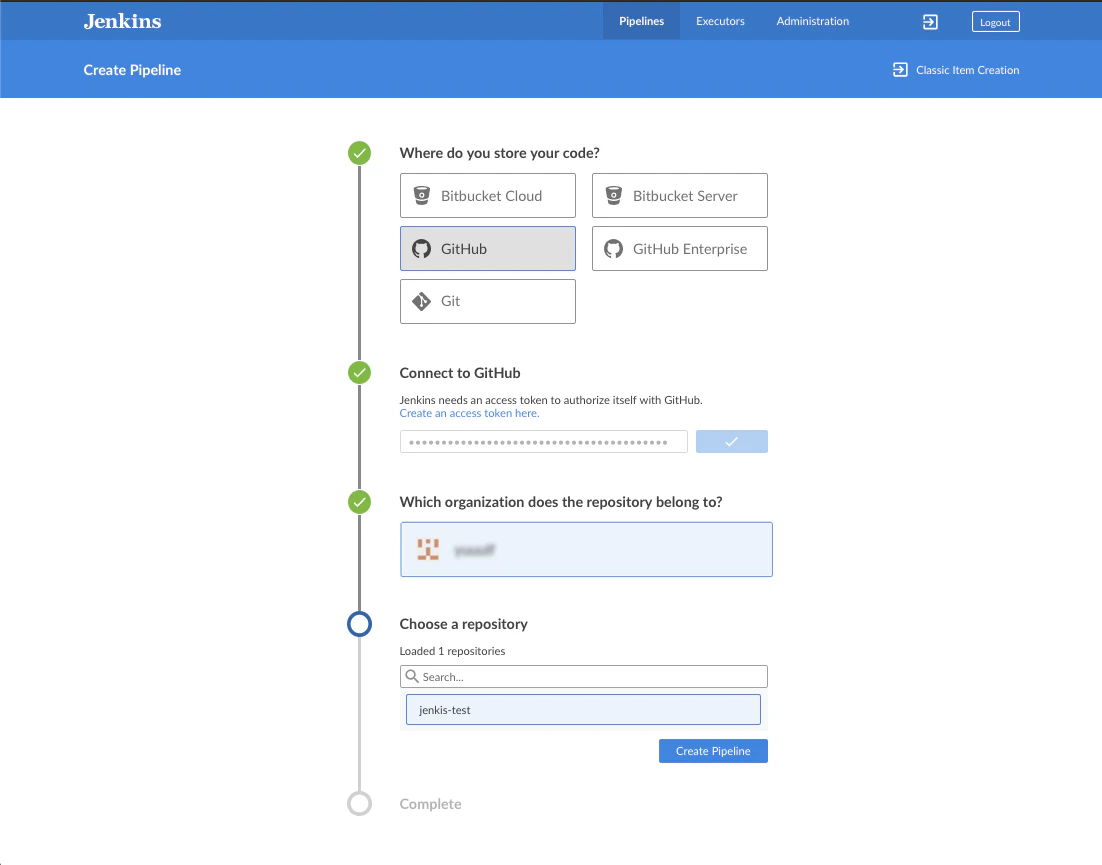Screen dimensions: 1102x865
Task: Click the Loaded 1 repositories text
Action: point(452,651)
